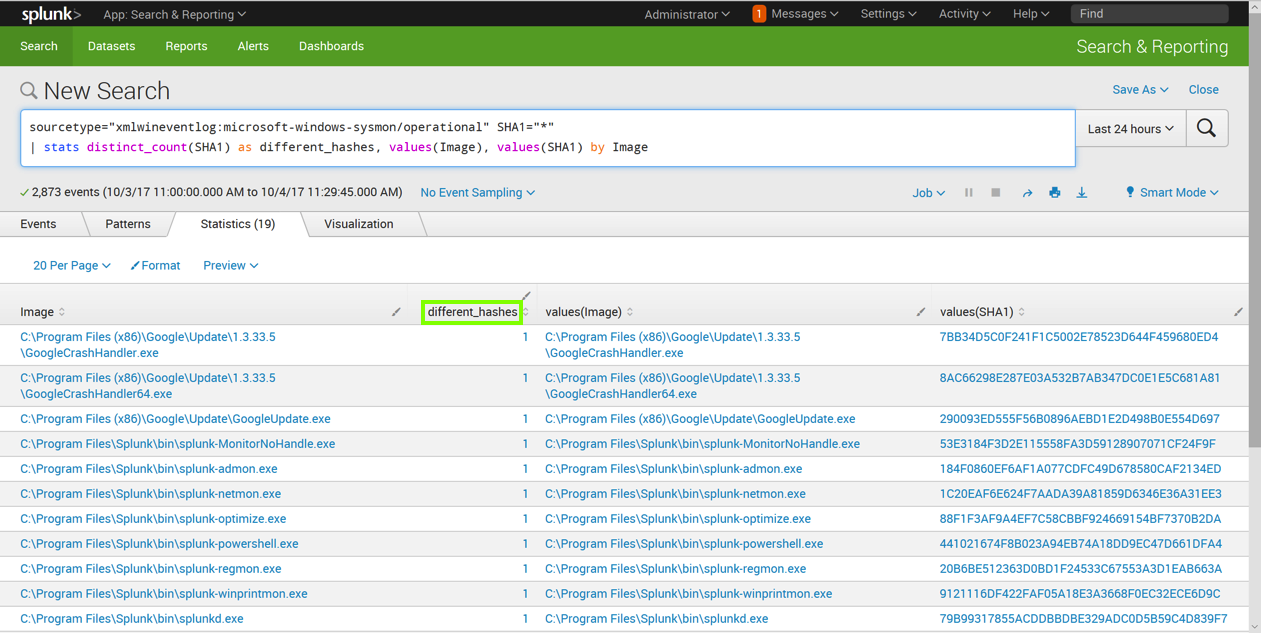The image size is (1261, 633).
Task: Click pencil icon on Image column
Action: 396,312
